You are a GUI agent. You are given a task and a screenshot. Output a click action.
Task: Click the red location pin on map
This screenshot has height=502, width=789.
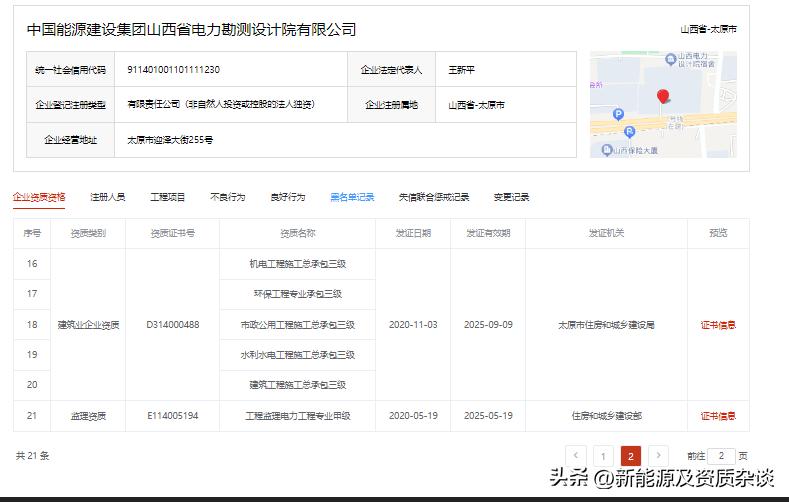point(663,97)
